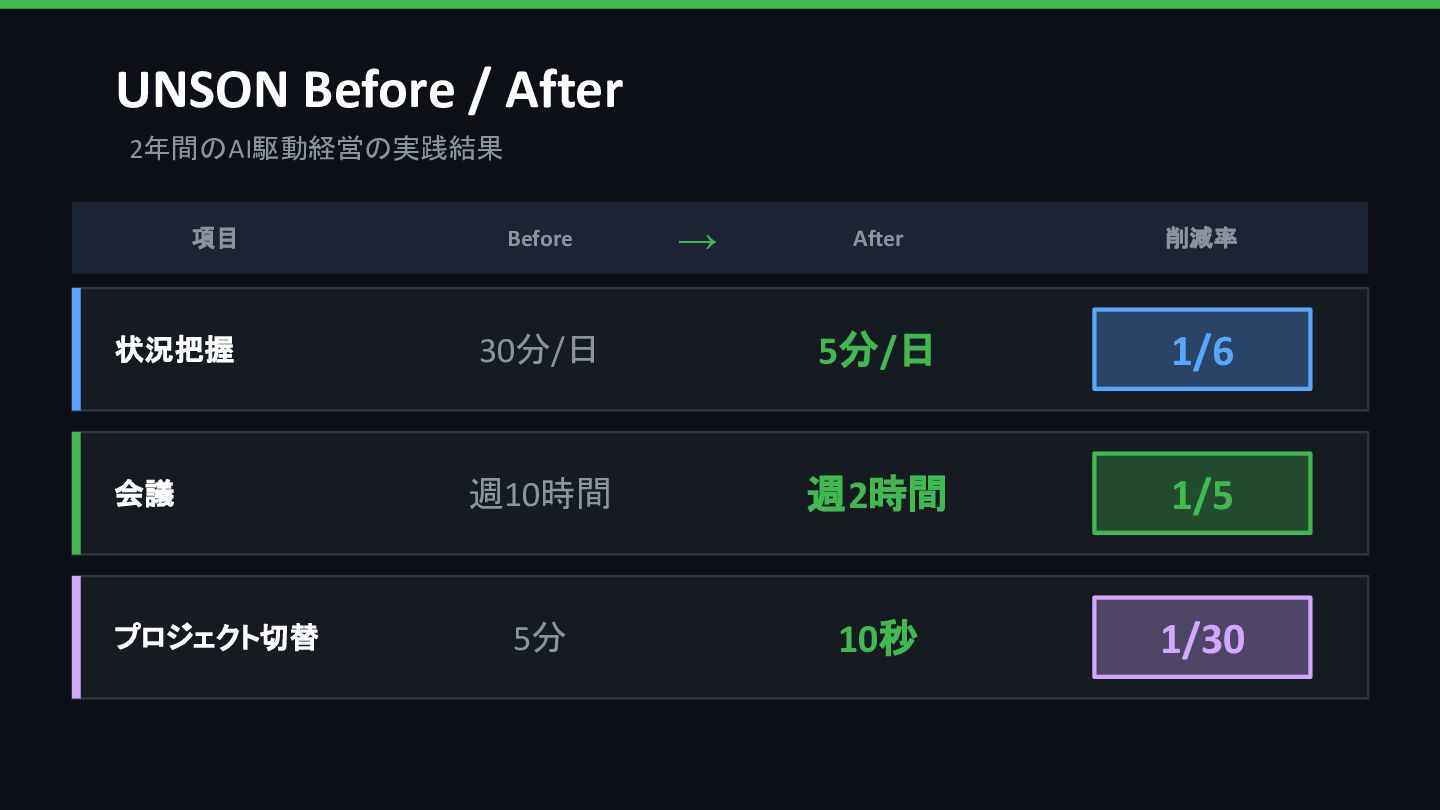This screenshot has width=1440, height=810.
Task: Click the After column header
Action: pos(878,238)
